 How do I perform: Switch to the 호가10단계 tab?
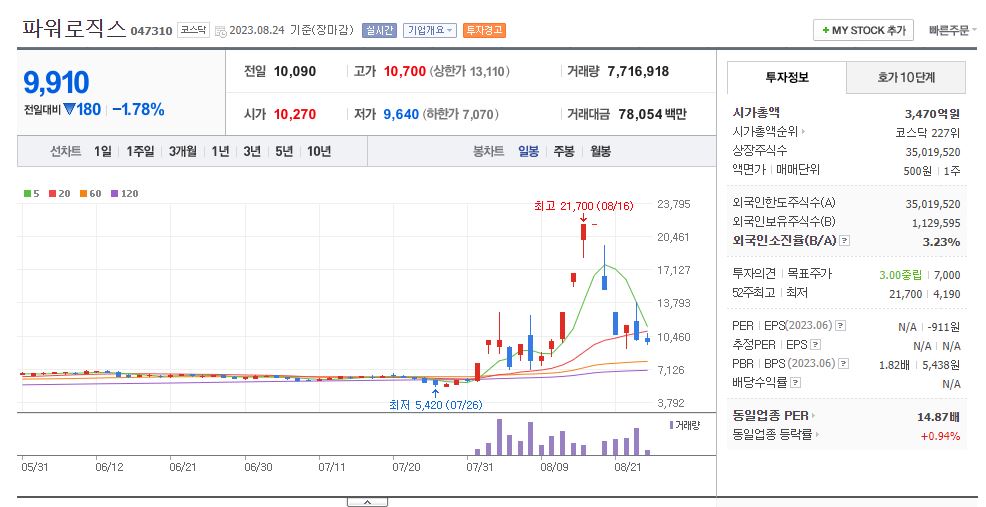coord(906,77)
